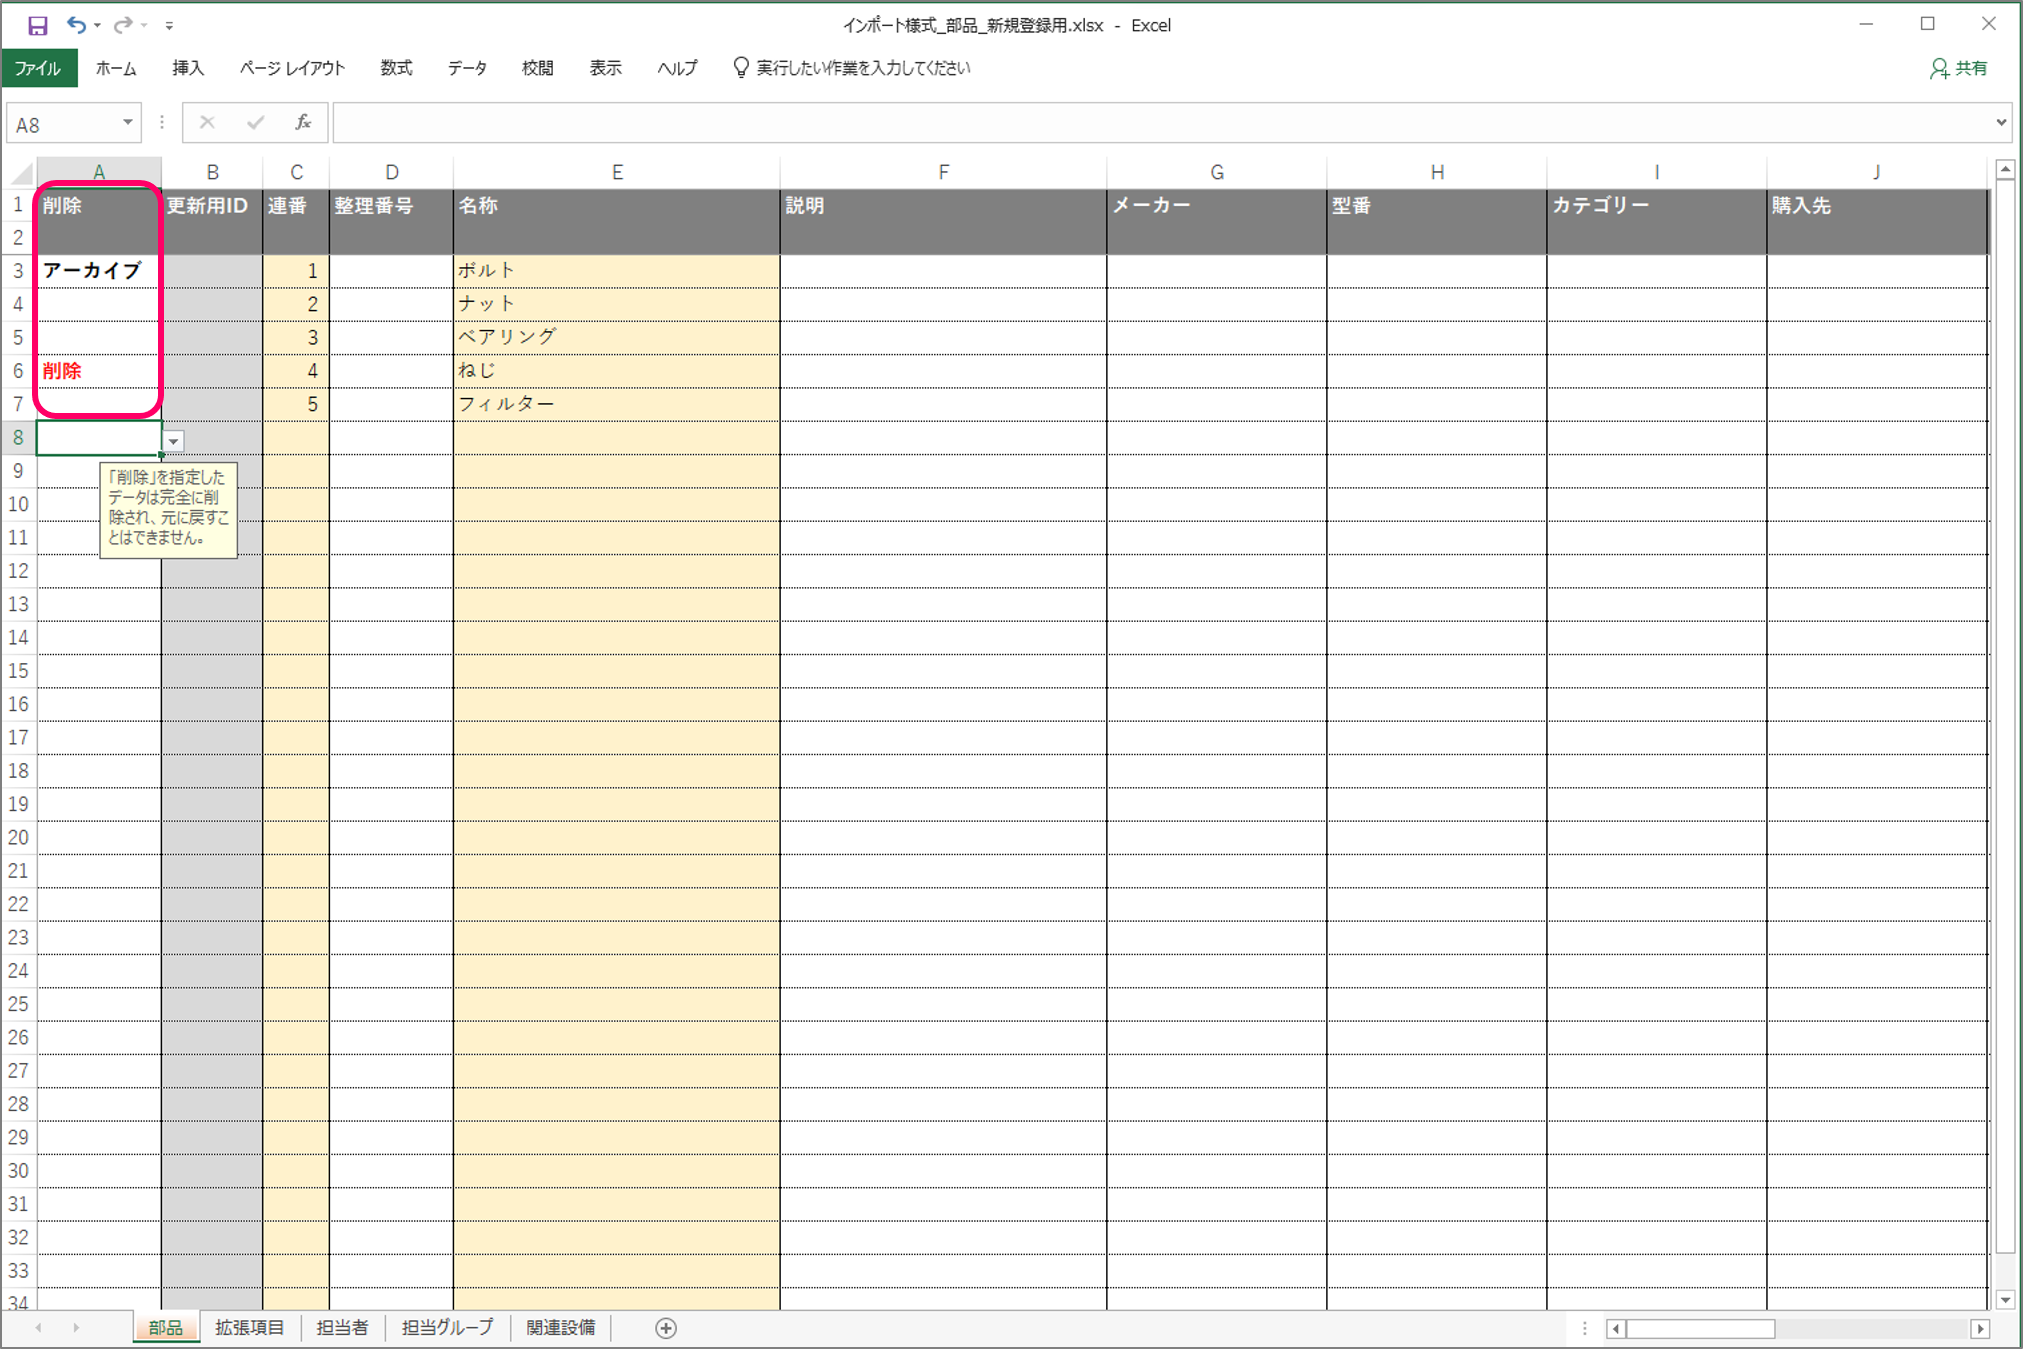Select column E header
Screen dimensions: 2023x1349
click(x=616, y=172)
